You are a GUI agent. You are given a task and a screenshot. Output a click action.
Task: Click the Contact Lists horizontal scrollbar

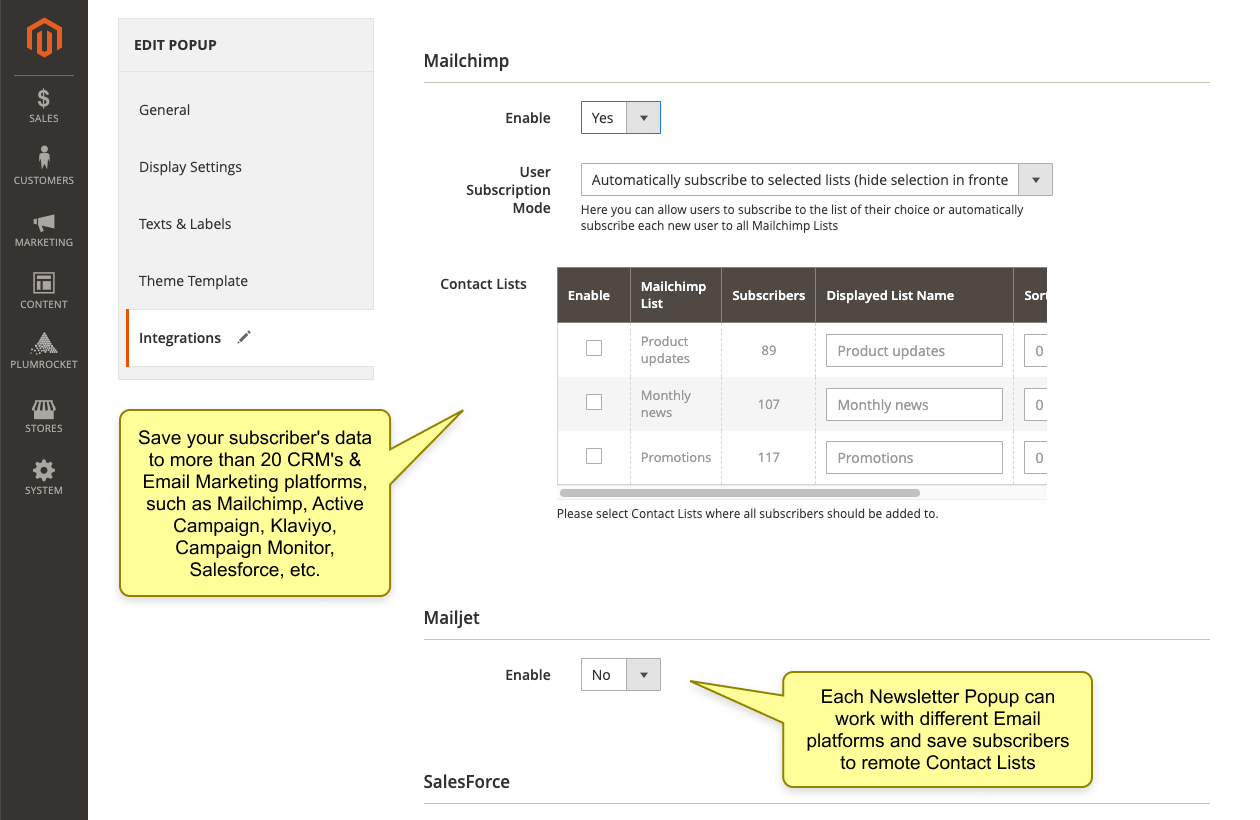point(740,493)
